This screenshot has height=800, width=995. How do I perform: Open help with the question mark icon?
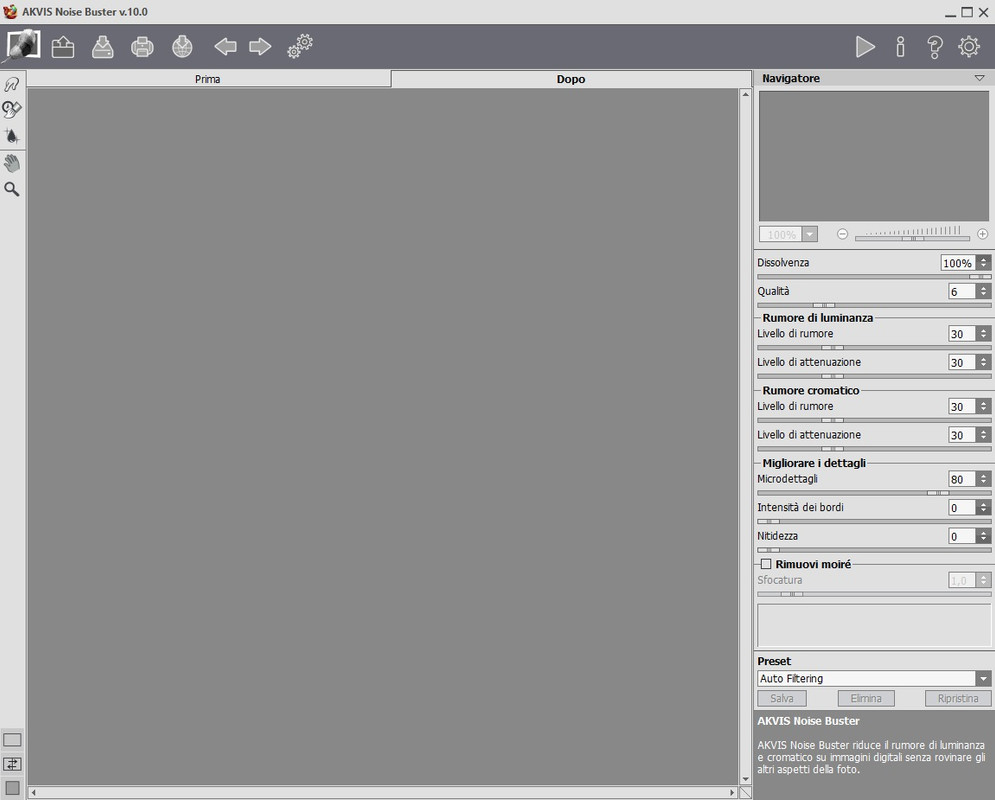(x=935, y=47)
